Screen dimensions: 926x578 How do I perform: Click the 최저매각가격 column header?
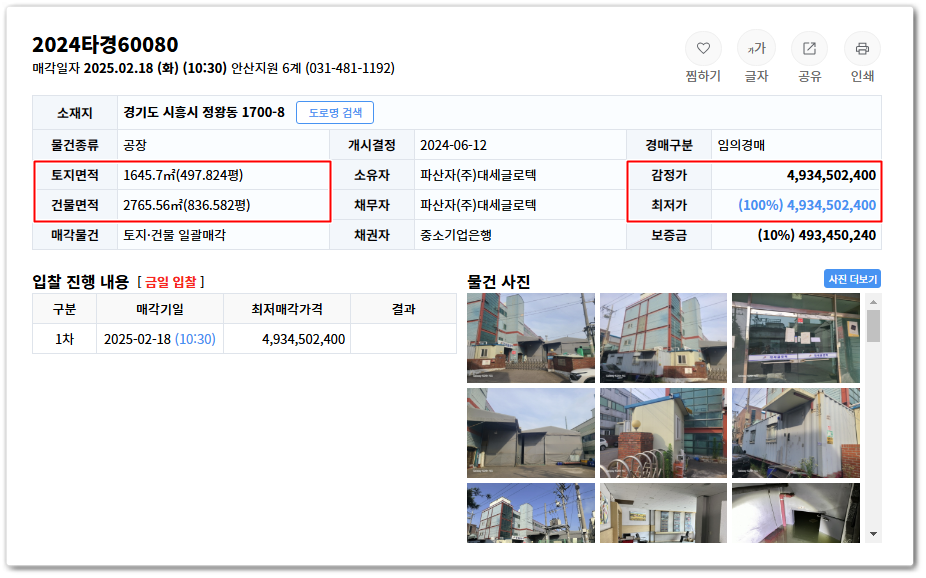click(286, 309)
